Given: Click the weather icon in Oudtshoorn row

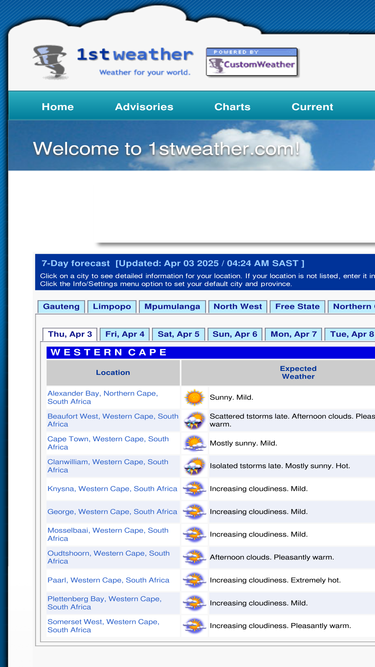Looking at the screenshot, I should point(195,557).
